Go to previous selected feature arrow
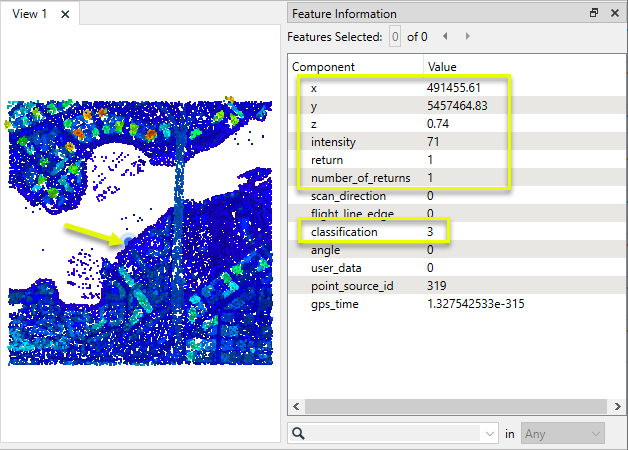Screen dimensions: 628x450 pyautogui.click(x=446, y=37)
